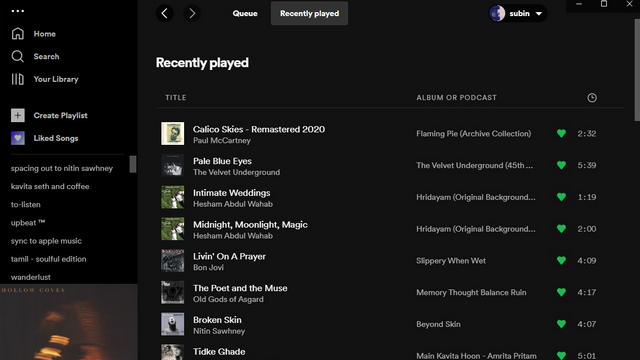This screenshot has height=360, width=640.
Task: Open the Hollow Coves now-playing cover art
Action: coord(69,322)
